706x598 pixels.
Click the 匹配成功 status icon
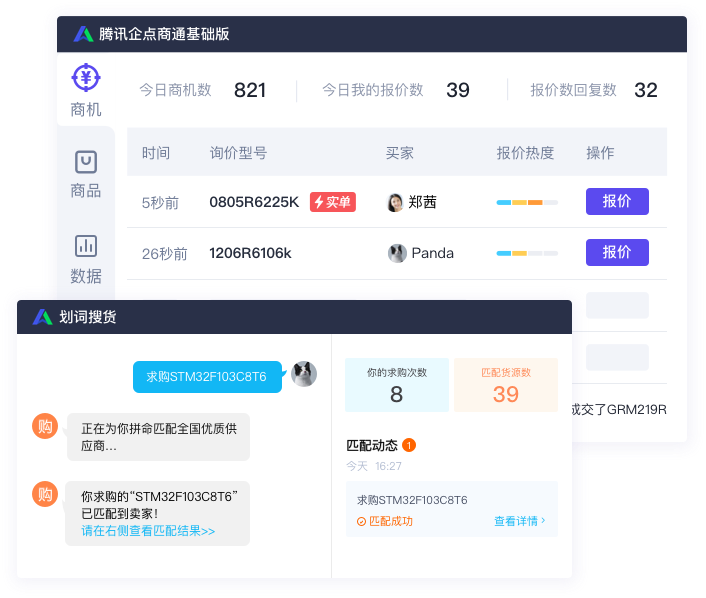click(361, 521)
